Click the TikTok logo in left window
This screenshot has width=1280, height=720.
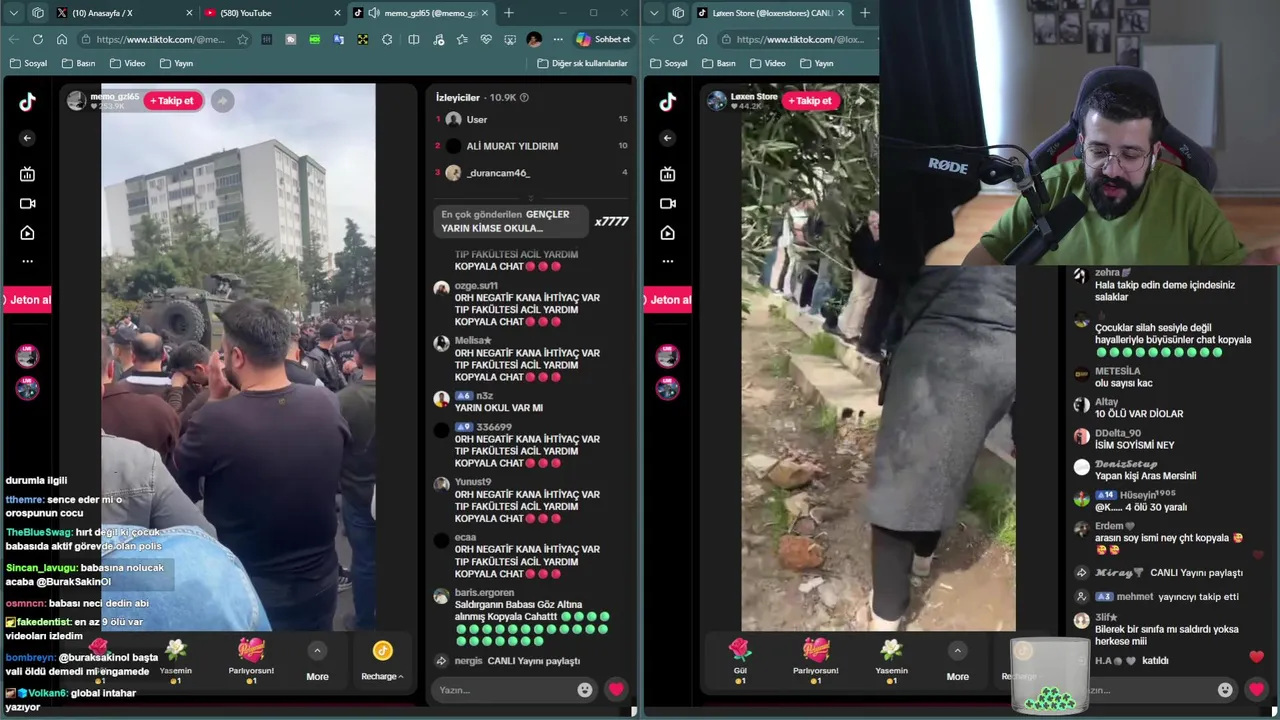pos(27,101)
